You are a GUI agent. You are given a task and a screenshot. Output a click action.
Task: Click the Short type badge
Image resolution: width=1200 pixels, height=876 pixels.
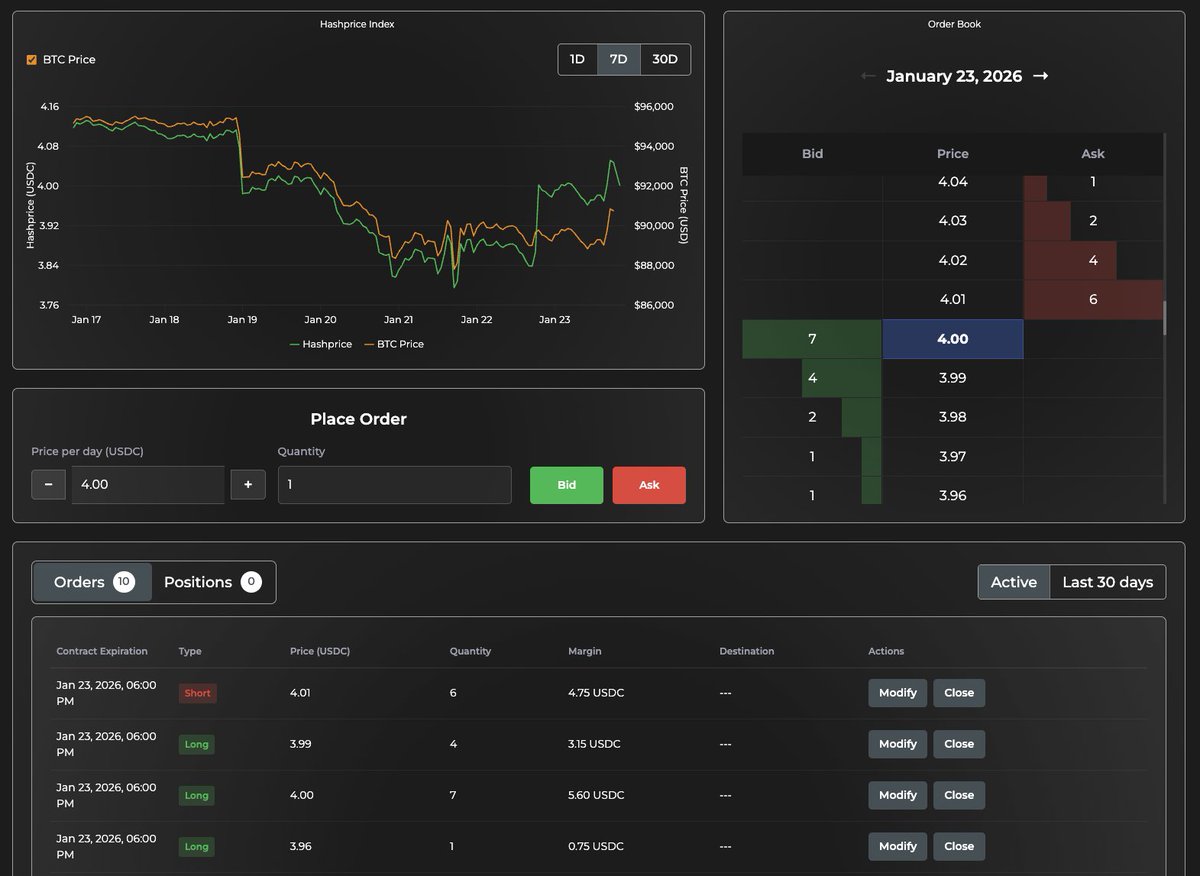(198, 693)
